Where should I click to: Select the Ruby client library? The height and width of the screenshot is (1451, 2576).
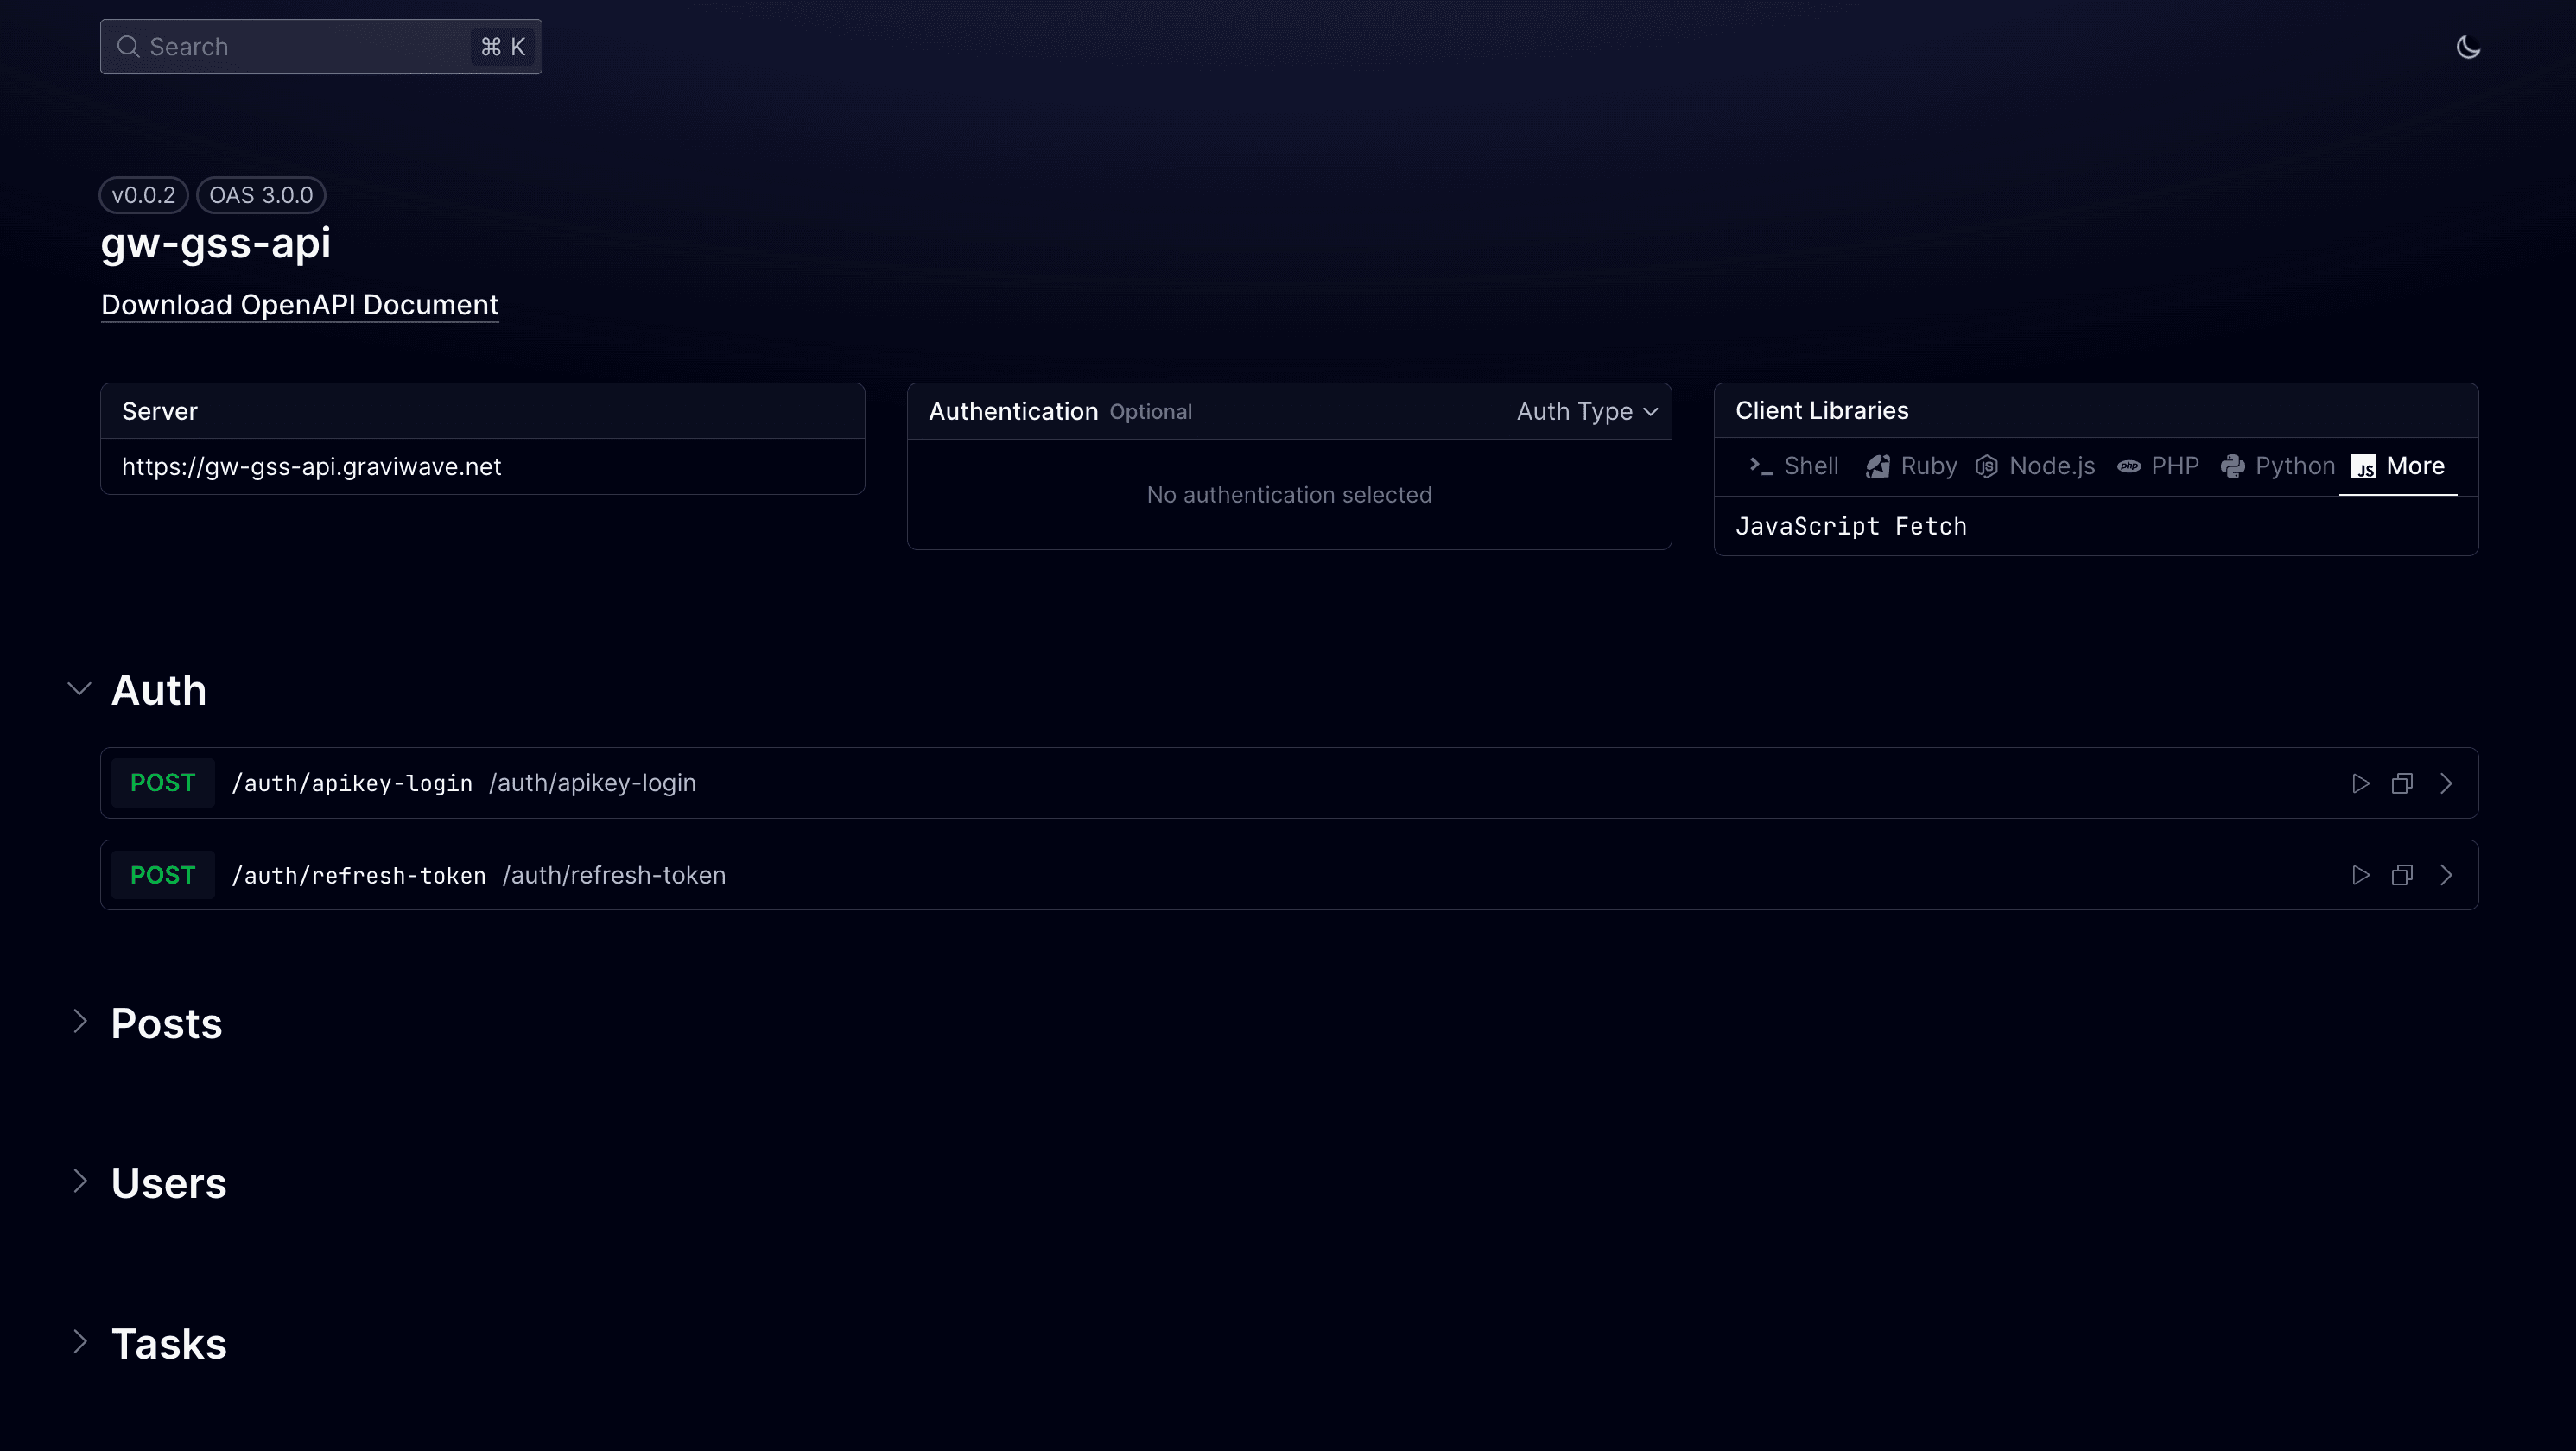(1911, 466)
